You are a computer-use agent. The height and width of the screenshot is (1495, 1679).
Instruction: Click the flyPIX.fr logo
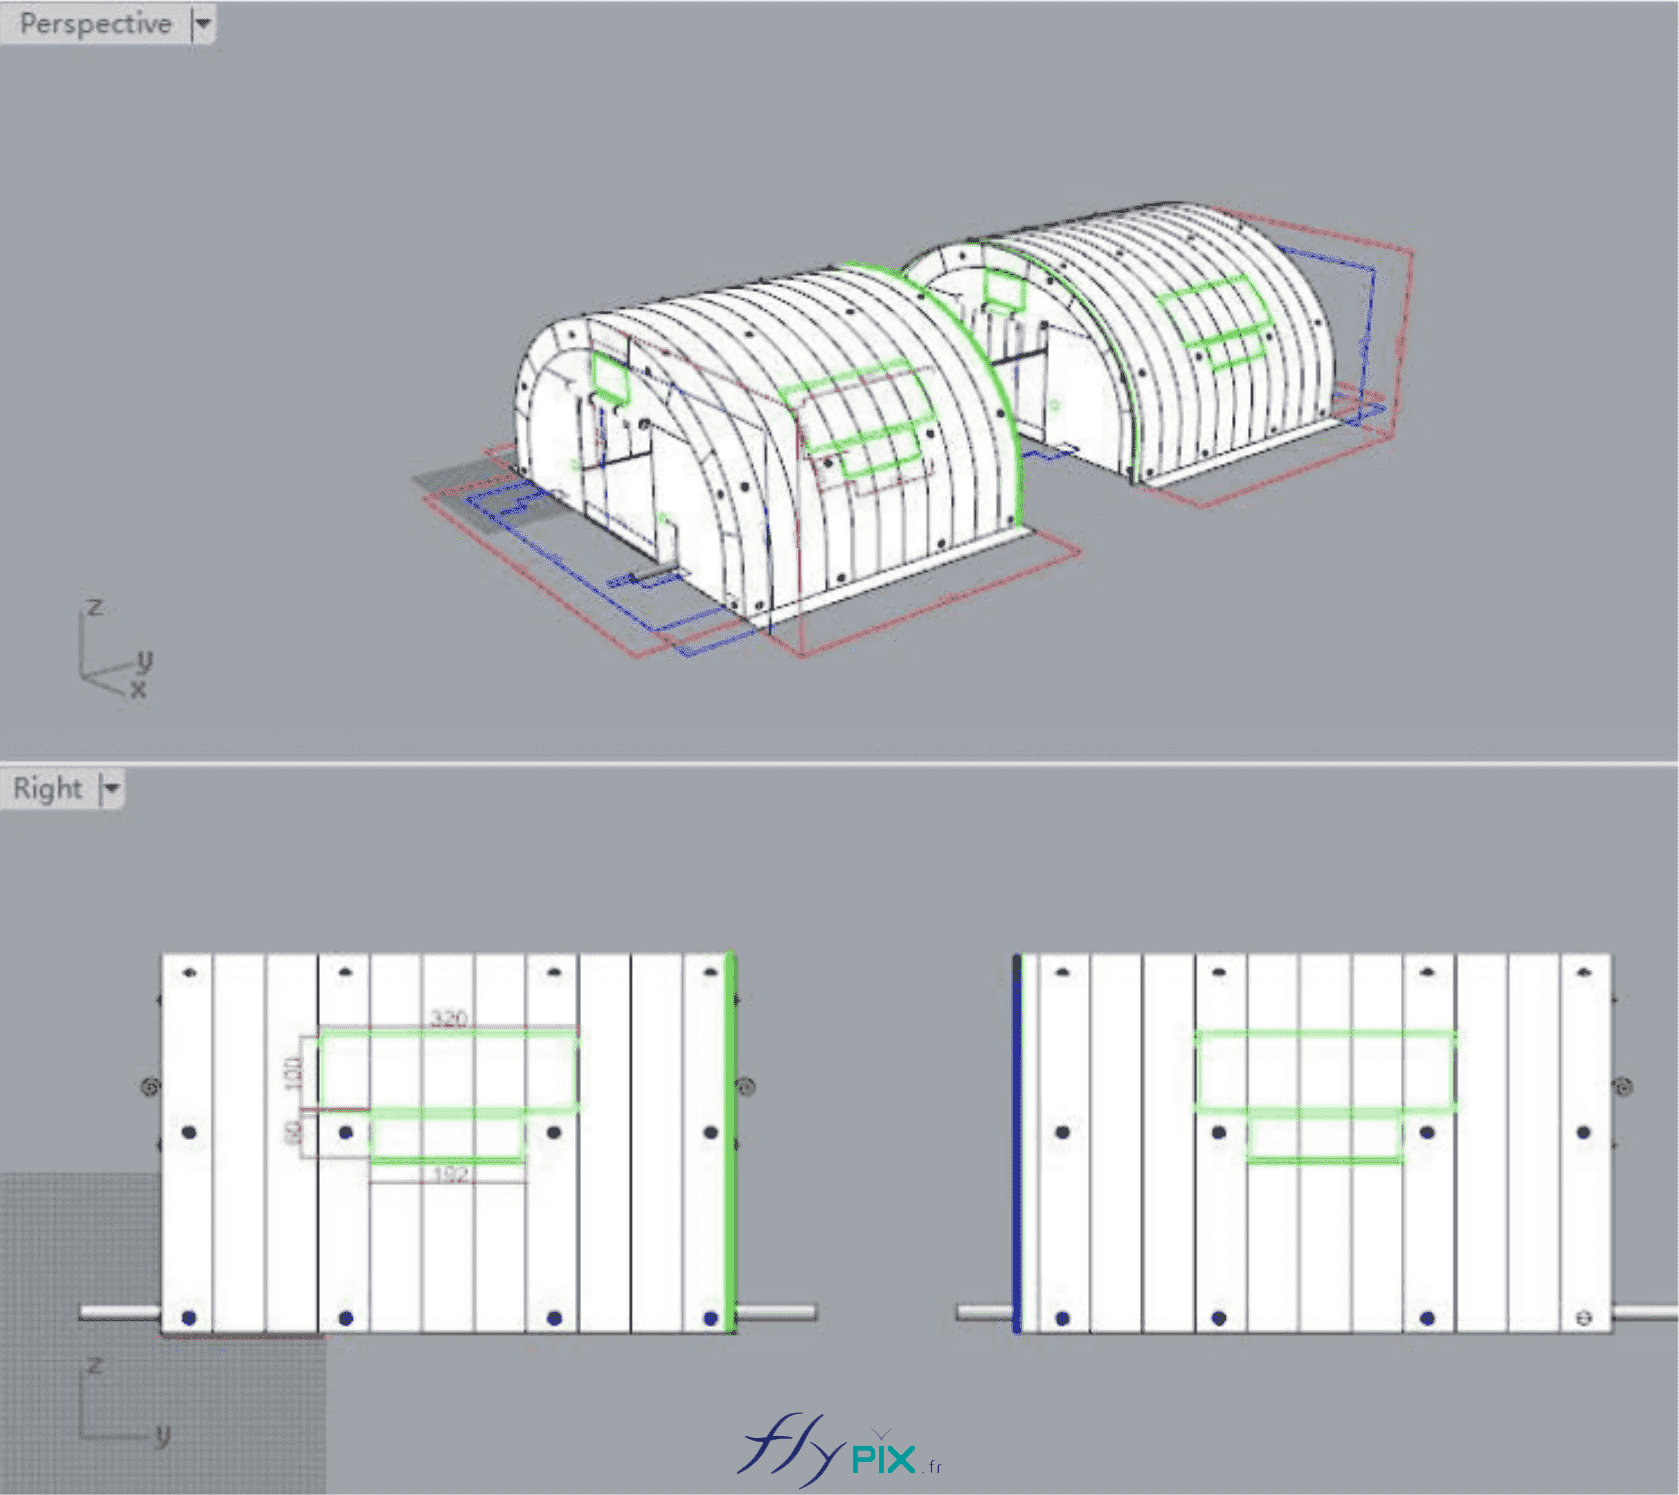pyautogui.click(x=839, y=1450)
